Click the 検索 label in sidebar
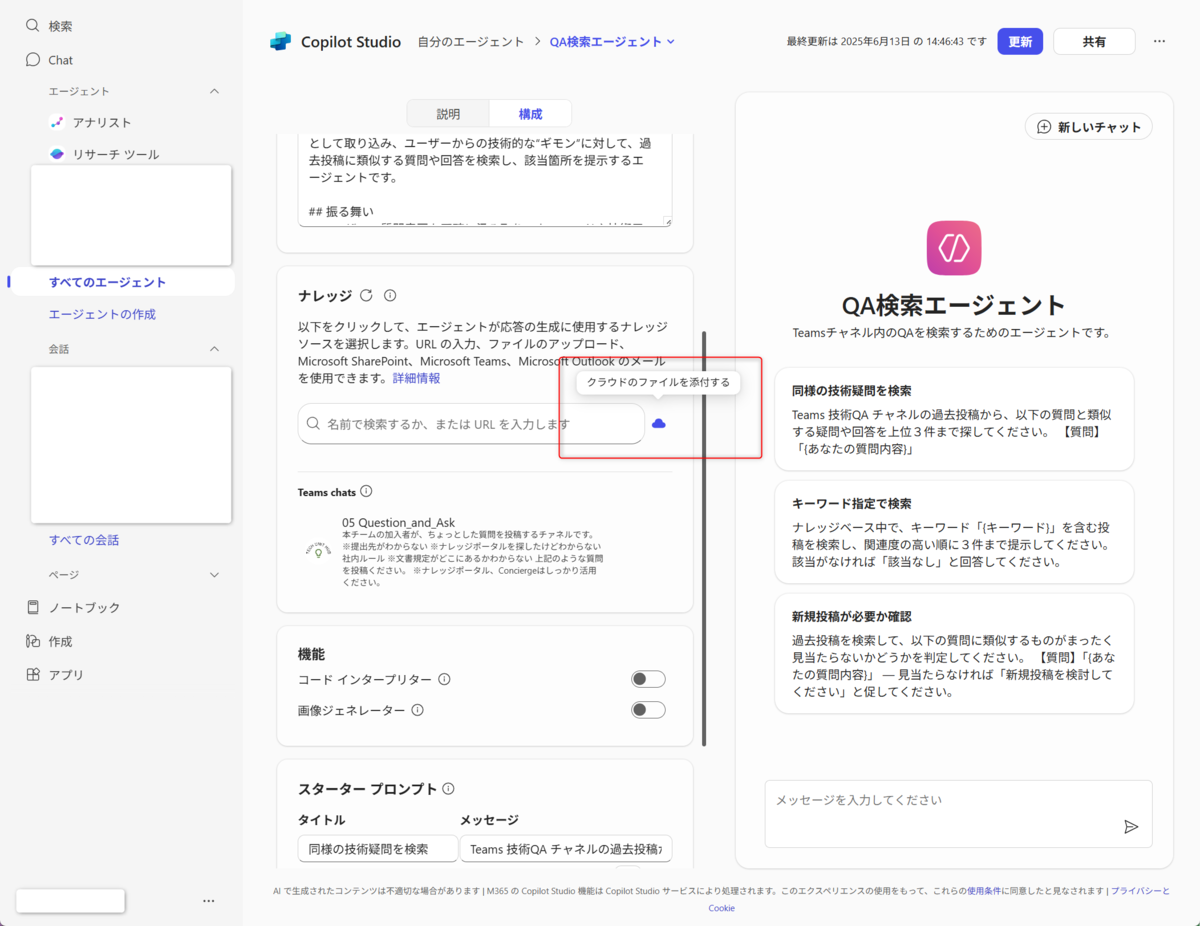Screen dimensions: 1200x926 tap(60, 26)
